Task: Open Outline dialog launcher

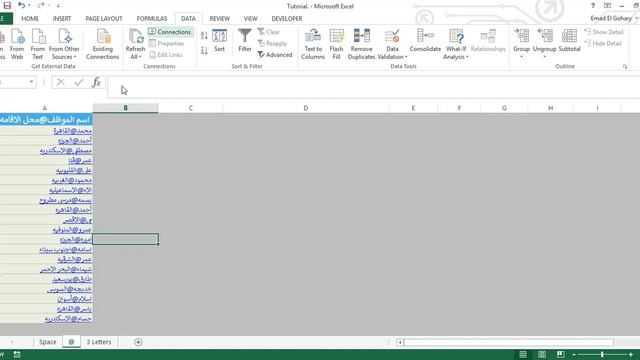Action: (625, 67)
